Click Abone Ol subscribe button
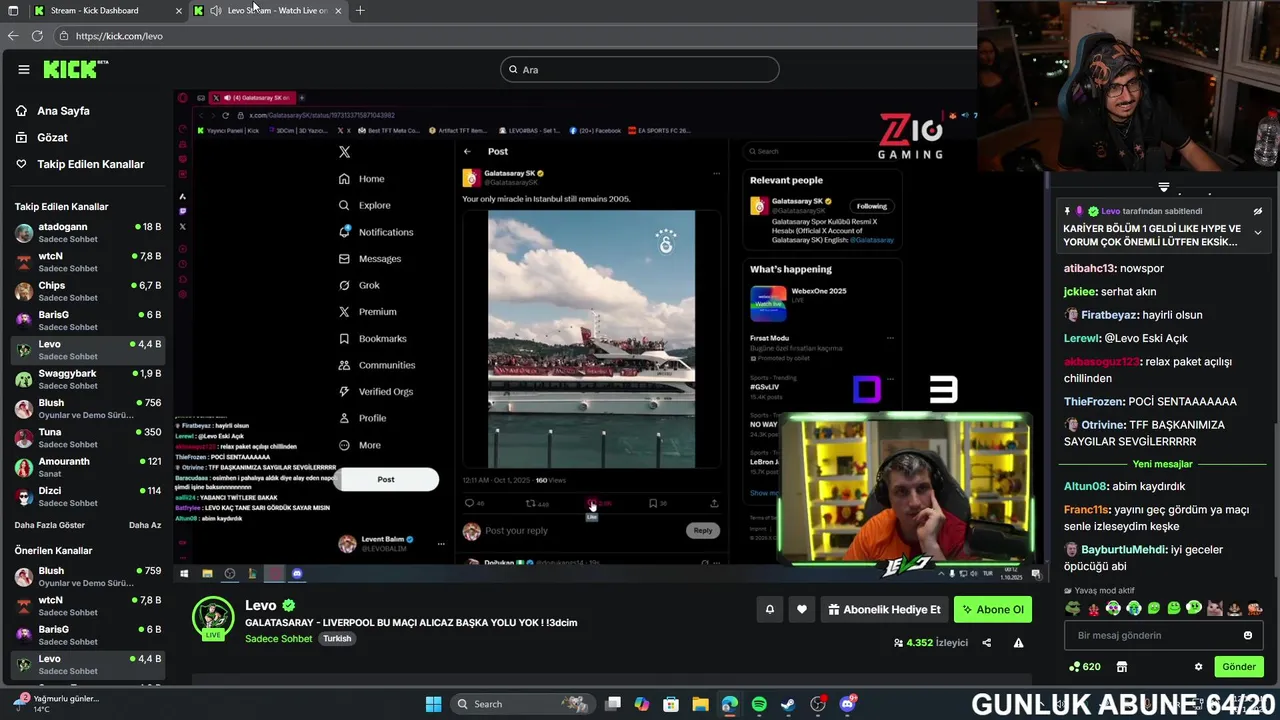Screen dimensions: 1280x720 click(x=993, y=609)
